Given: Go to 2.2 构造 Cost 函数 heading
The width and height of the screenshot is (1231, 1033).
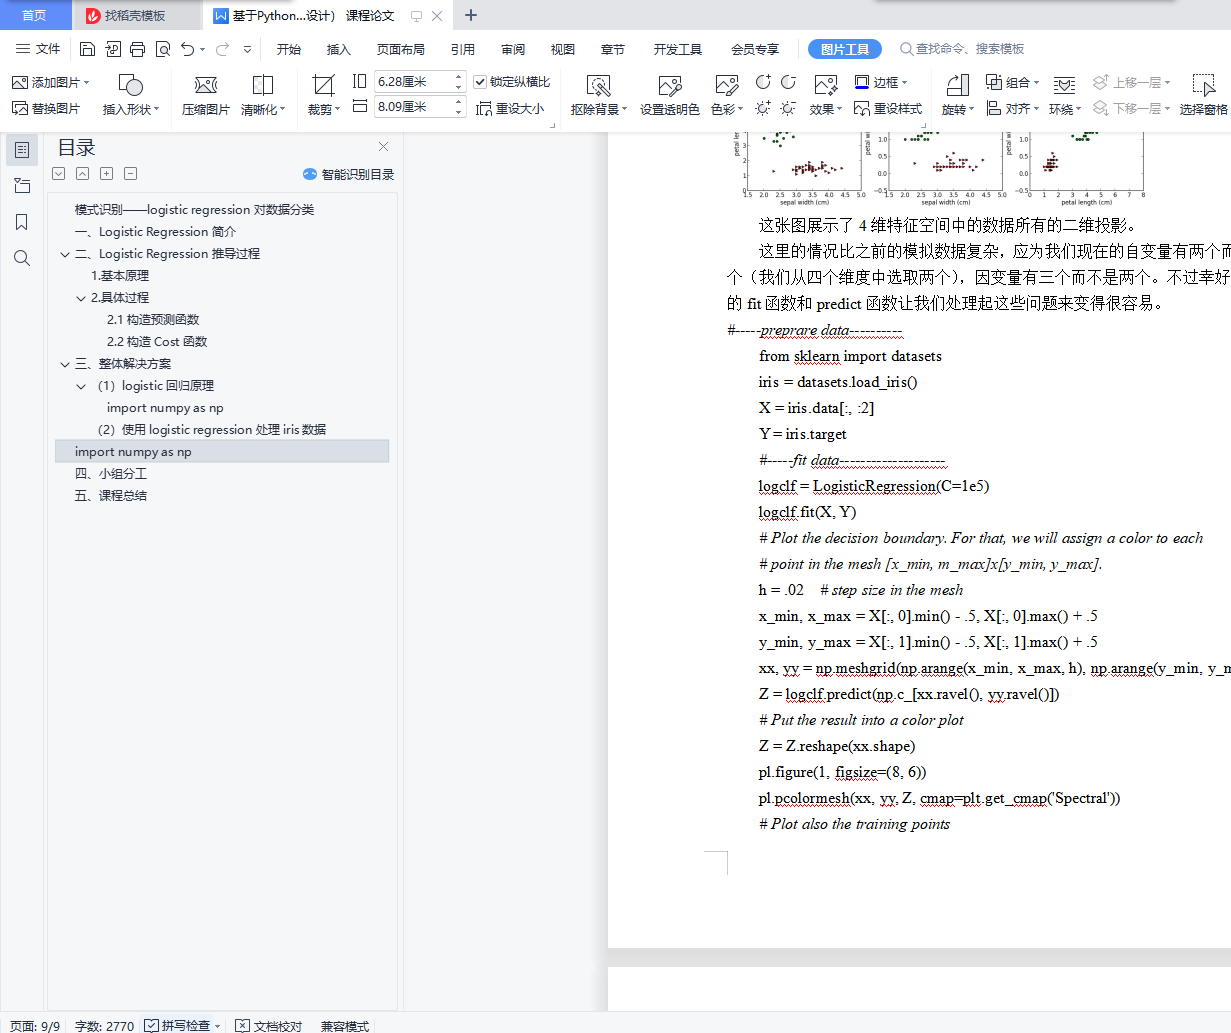Looking at the screenshot, I should (x=157, y=342).
